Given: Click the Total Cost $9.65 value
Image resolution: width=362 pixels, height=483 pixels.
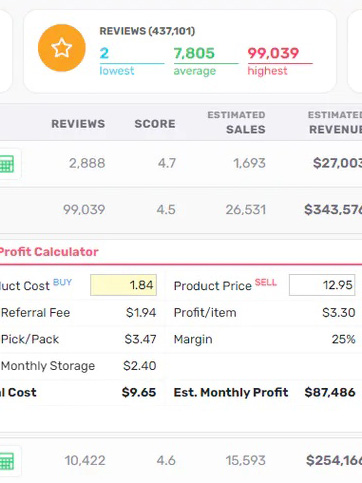Looking at the screenshot, I should 139,392.
